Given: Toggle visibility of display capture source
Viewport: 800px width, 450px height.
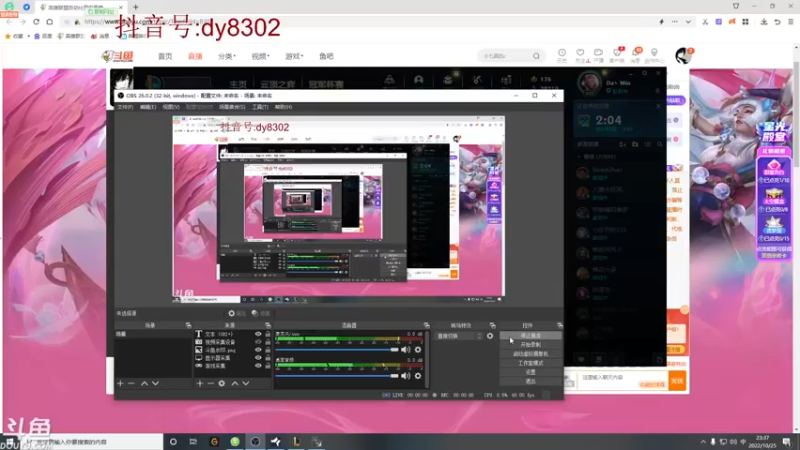Looking at the screenshot, I should (x=258, y=358).
